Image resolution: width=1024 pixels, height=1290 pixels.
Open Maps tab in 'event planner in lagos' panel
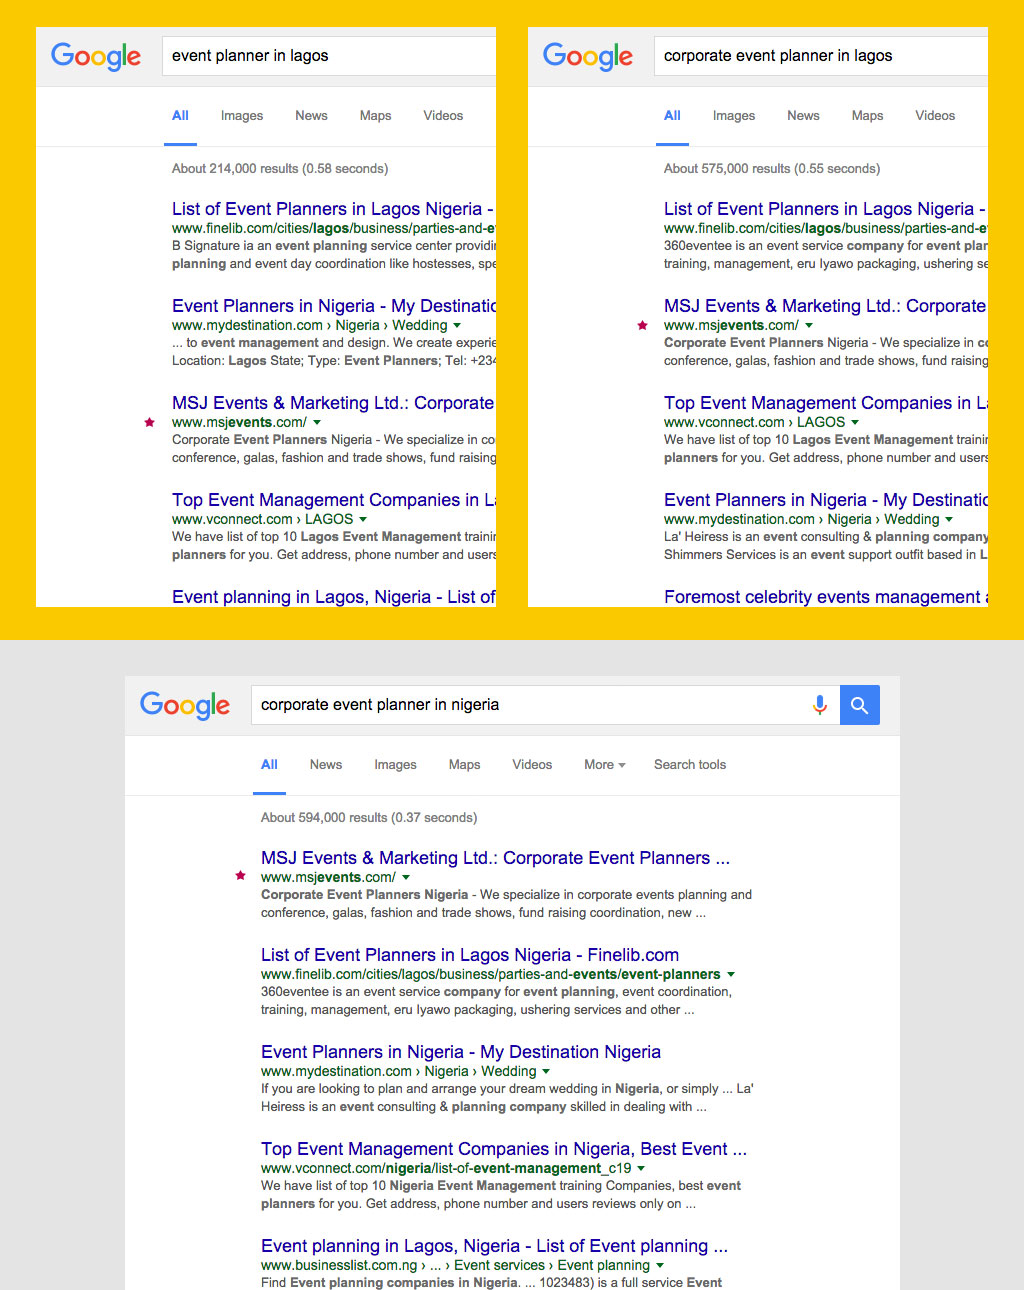point(375,116)
